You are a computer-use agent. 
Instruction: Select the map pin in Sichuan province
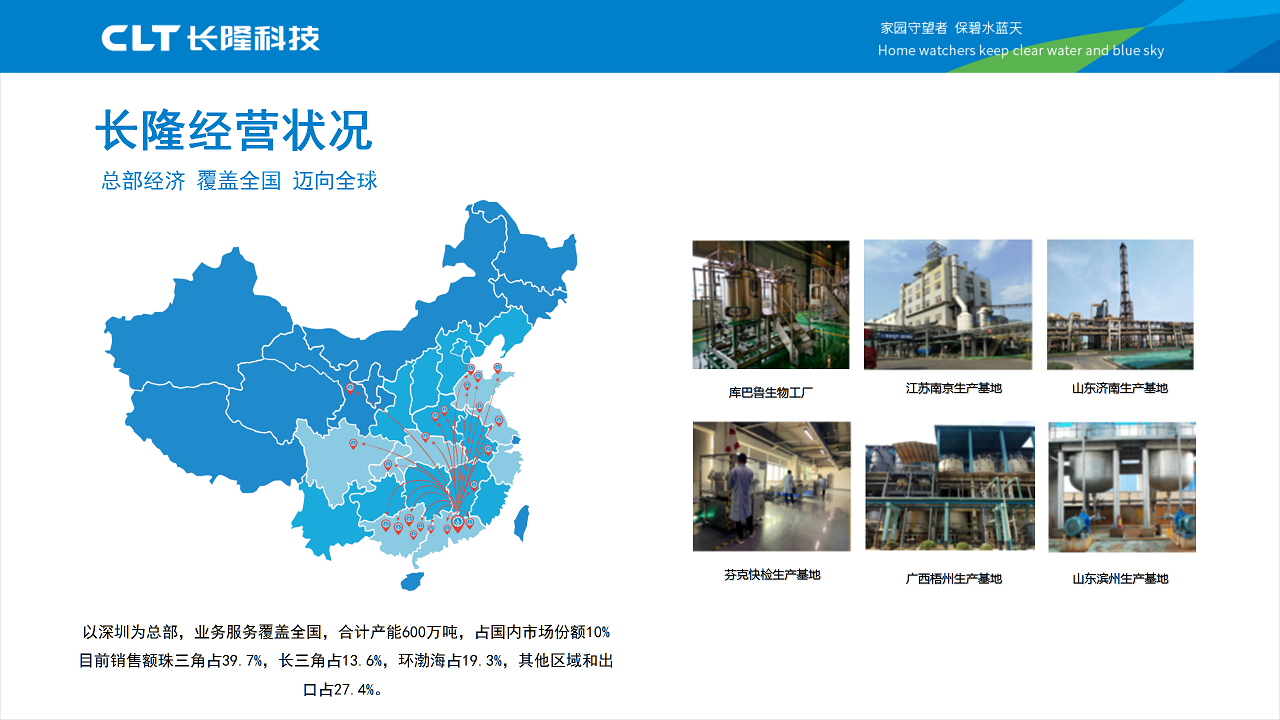pos(352,444)
